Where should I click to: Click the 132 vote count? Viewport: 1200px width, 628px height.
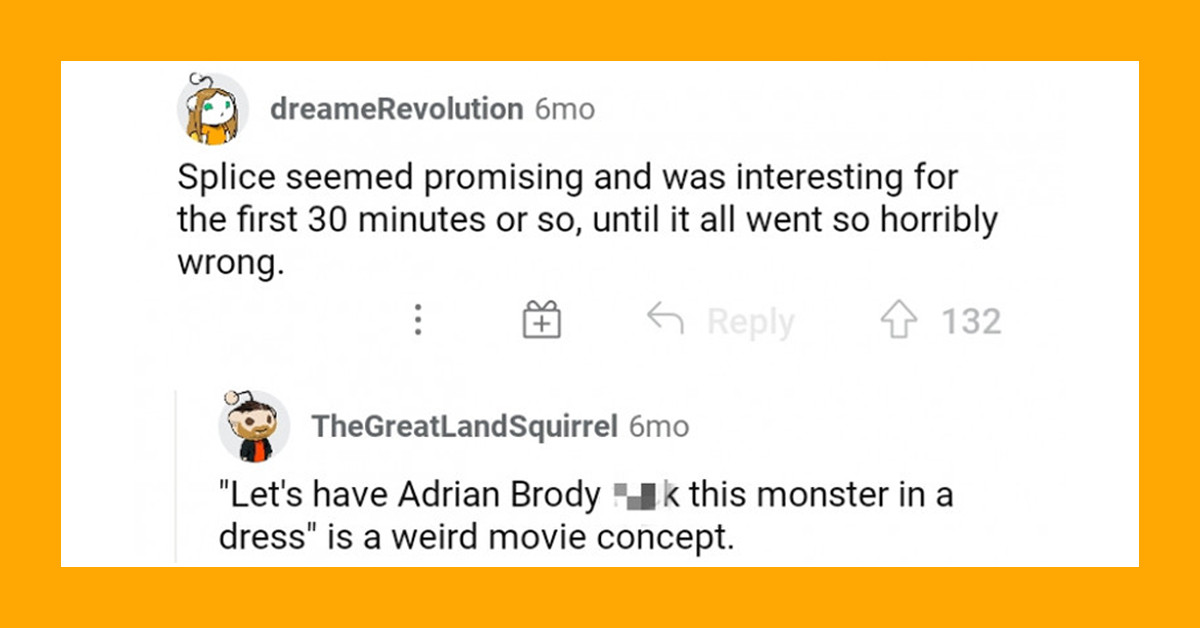tap(970, 320)
